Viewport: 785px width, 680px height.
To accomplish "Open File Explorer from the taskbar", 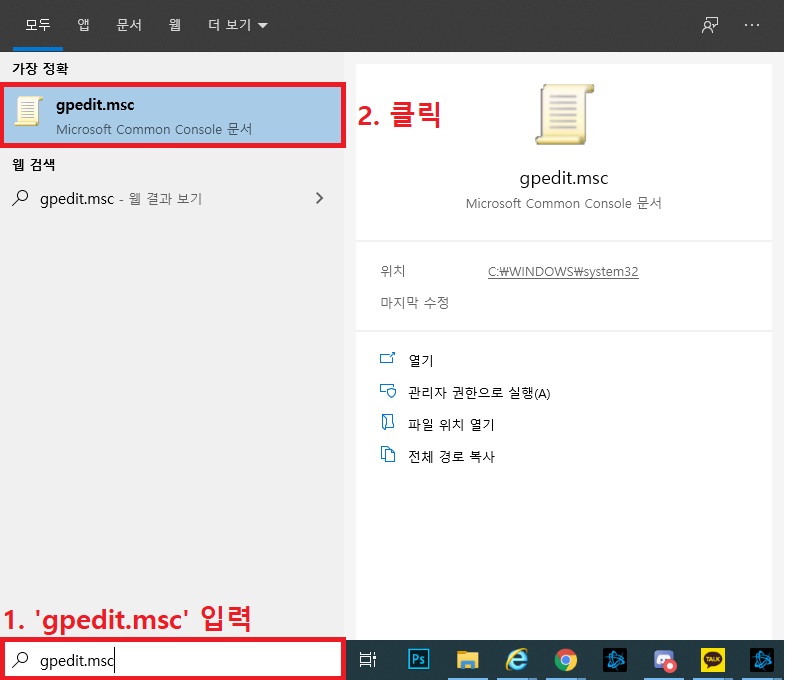I will tap(468, 659).
